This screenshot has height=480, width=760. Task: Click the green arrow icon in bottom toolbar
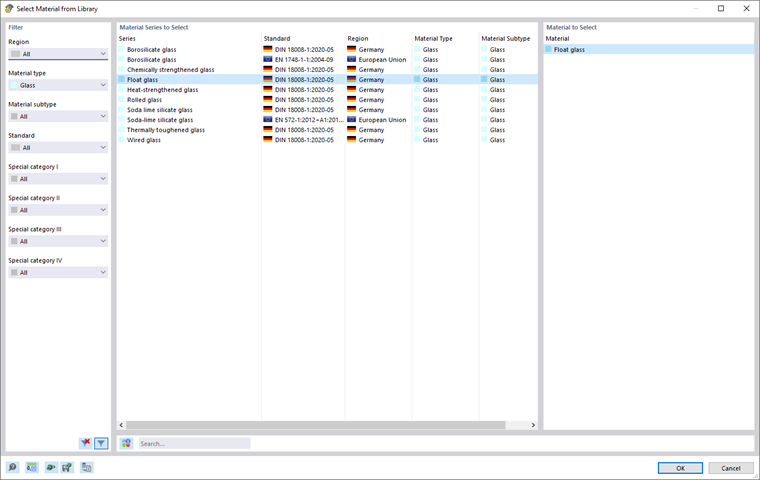click(50, 467)
